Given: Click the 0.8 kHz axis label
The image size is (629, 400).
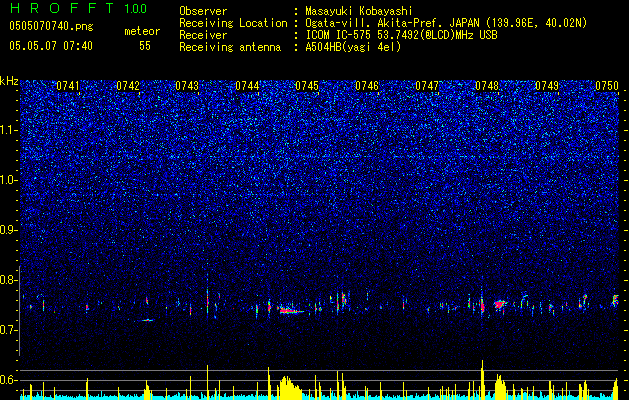Looking at the screenshot, I should pos(9,280).
